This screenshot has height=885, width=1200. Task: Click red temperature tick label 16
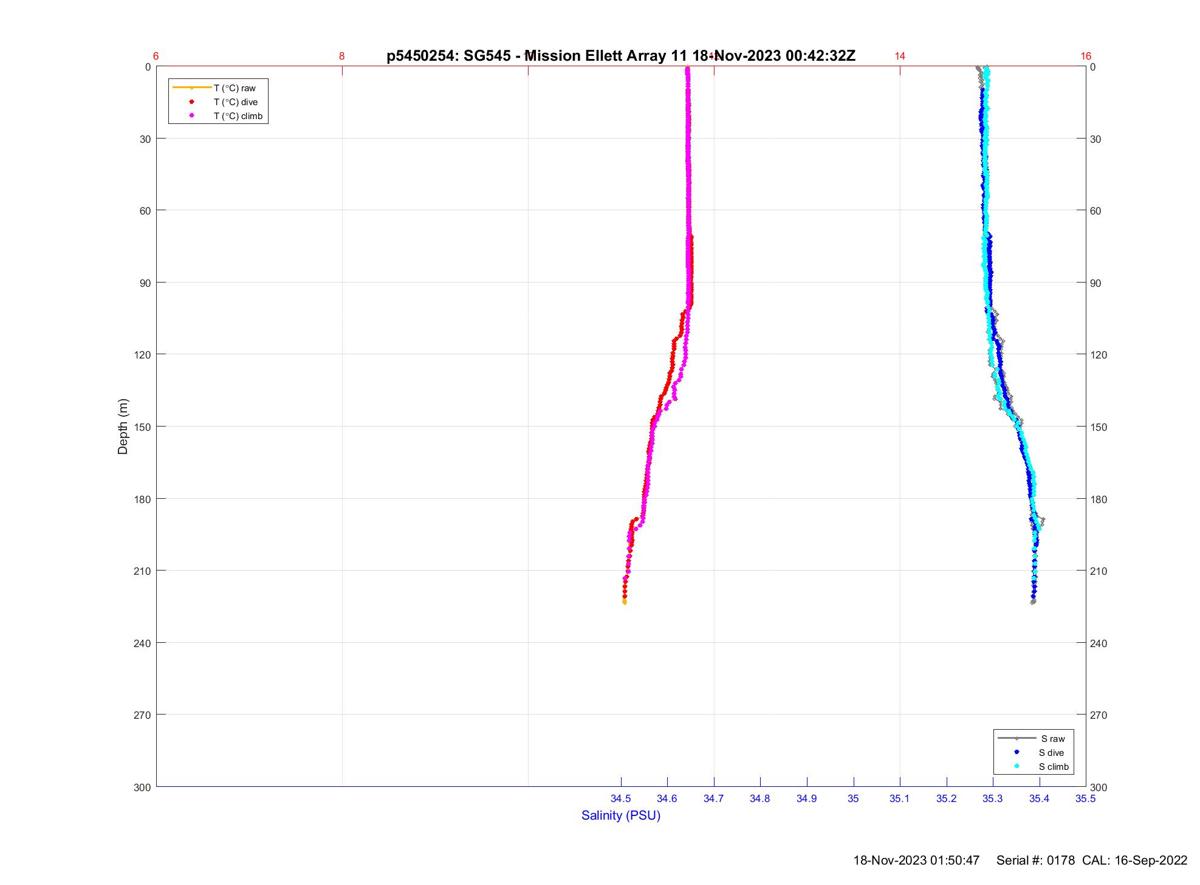tap(1086, 56)
